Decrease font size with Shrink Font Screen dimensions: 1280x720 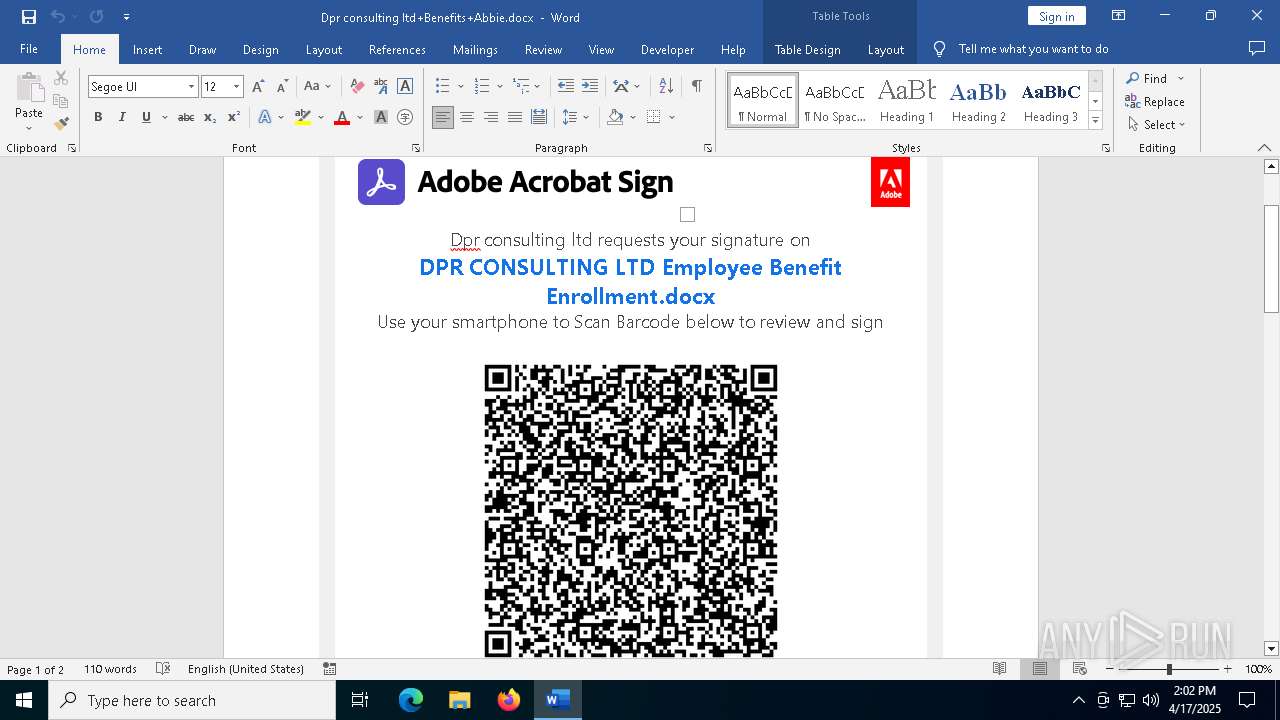[x=283, y=87]
